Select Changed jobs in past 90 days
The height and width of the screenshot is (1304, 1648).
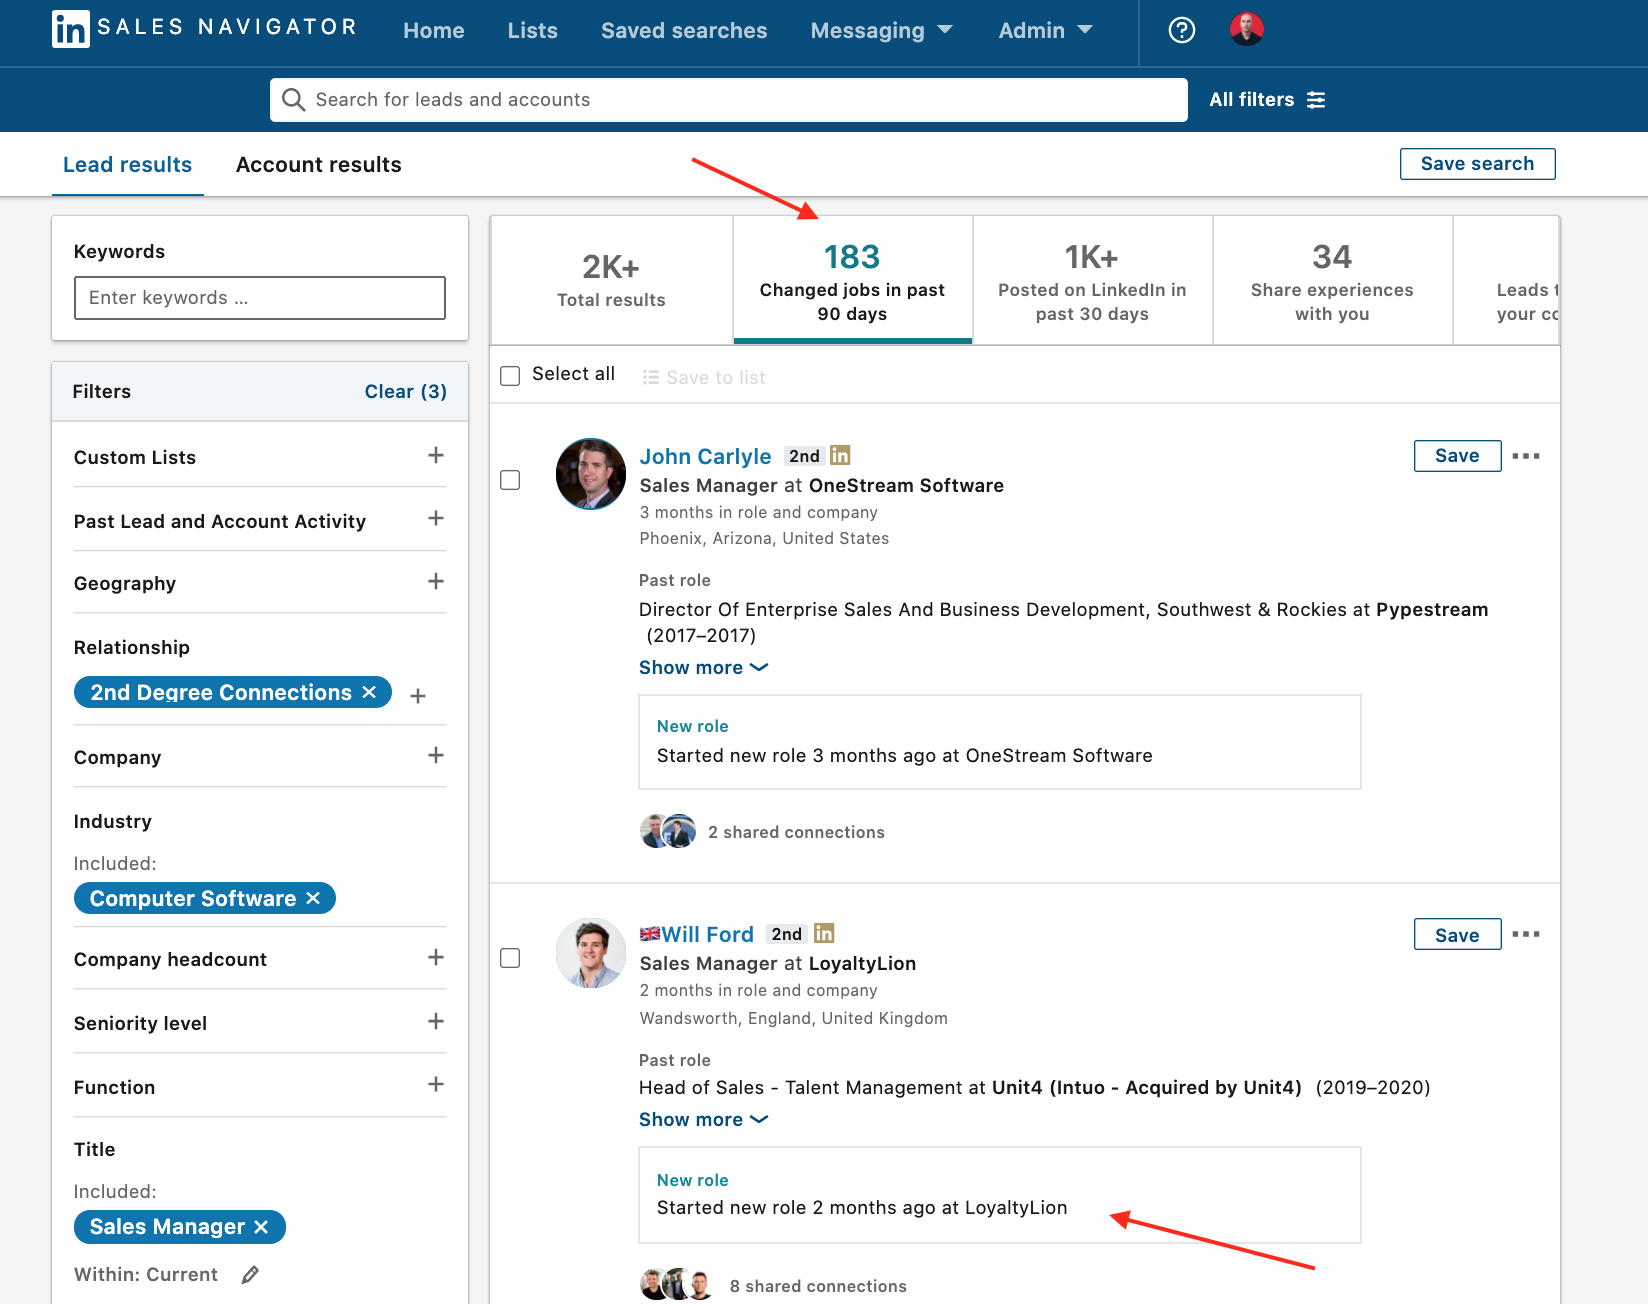(852, 280)
